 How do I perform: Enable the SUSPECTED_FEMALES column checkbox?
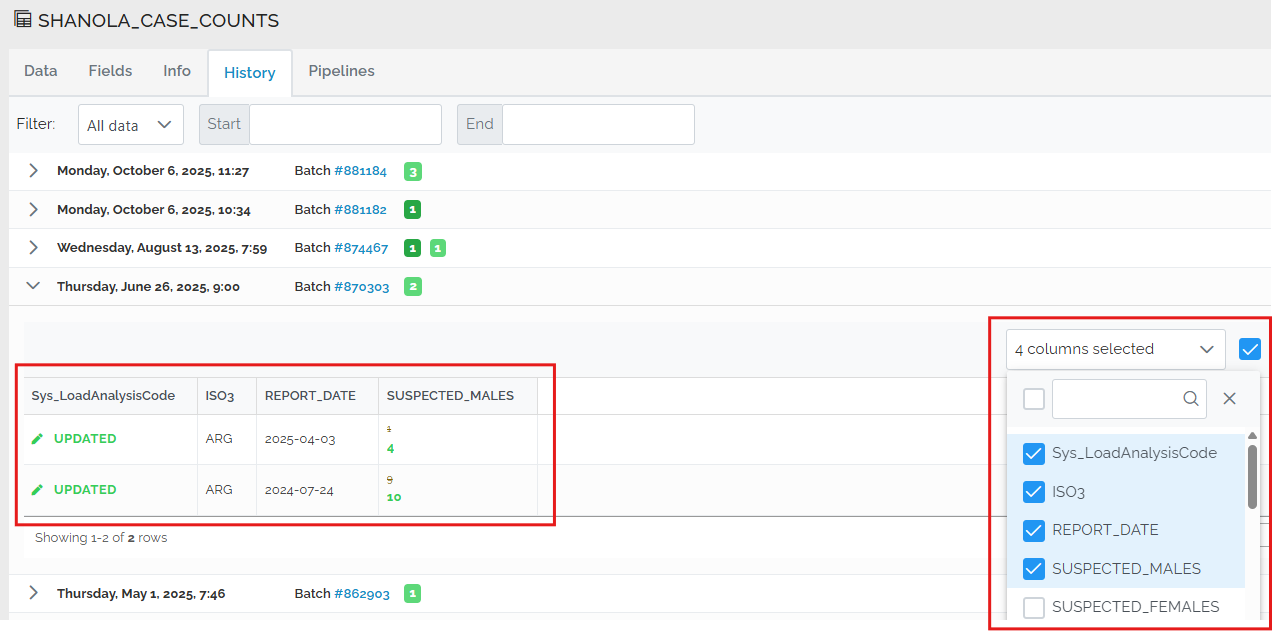pyautogui.click(x=1033, y=607)
